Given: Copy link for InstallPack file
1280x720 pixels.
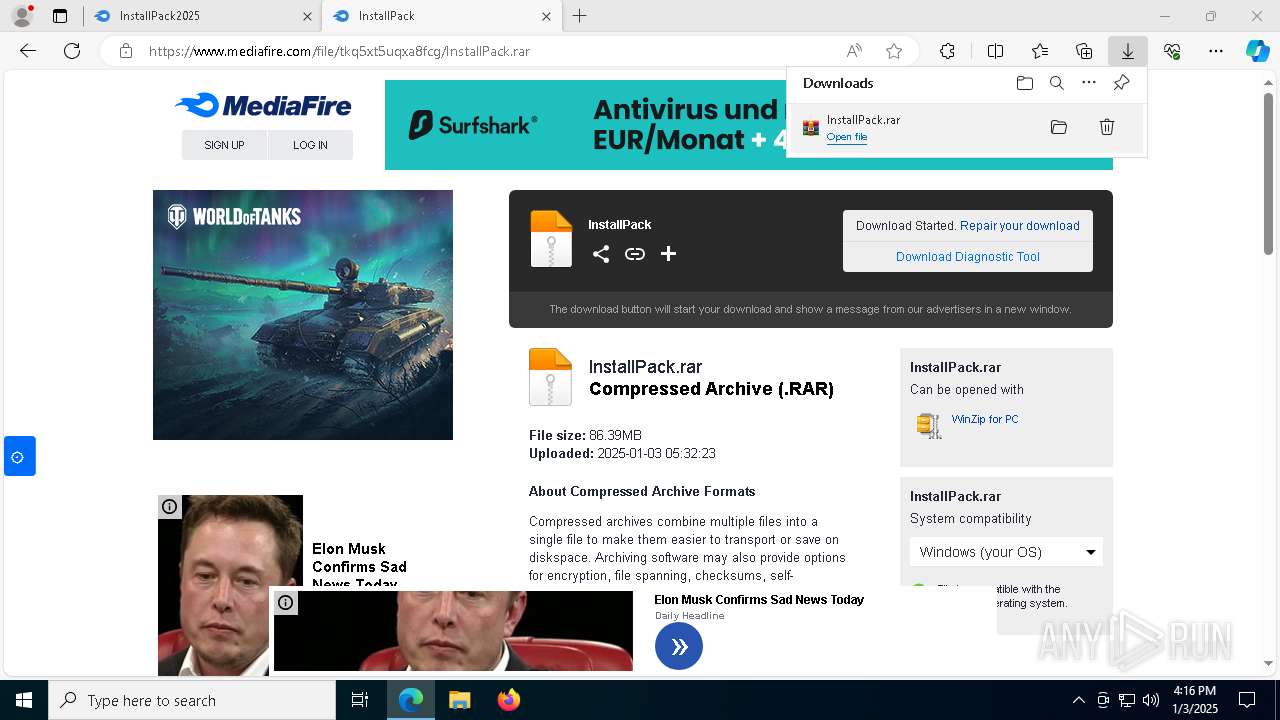Looking at the screenshot, I should click(635, 254).
